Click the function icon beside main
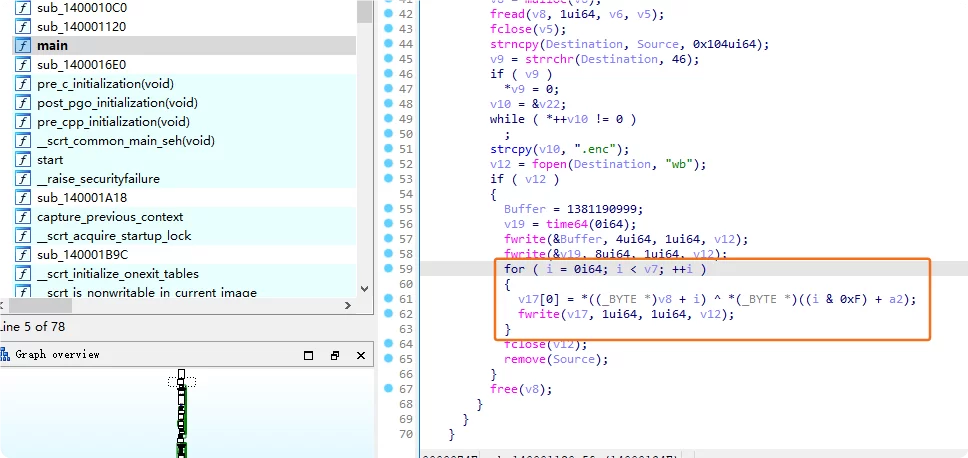 tap(22, 46)
